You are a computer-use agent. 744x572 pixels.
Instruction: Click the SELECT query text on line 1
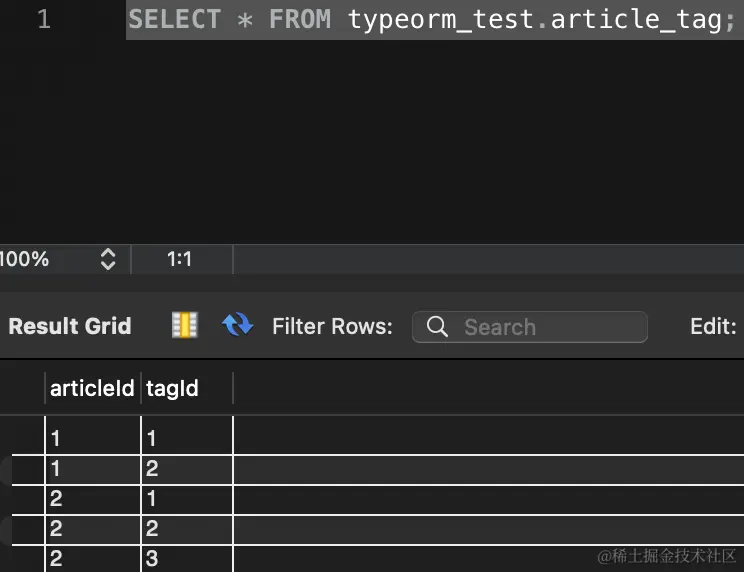coord(431,19)
